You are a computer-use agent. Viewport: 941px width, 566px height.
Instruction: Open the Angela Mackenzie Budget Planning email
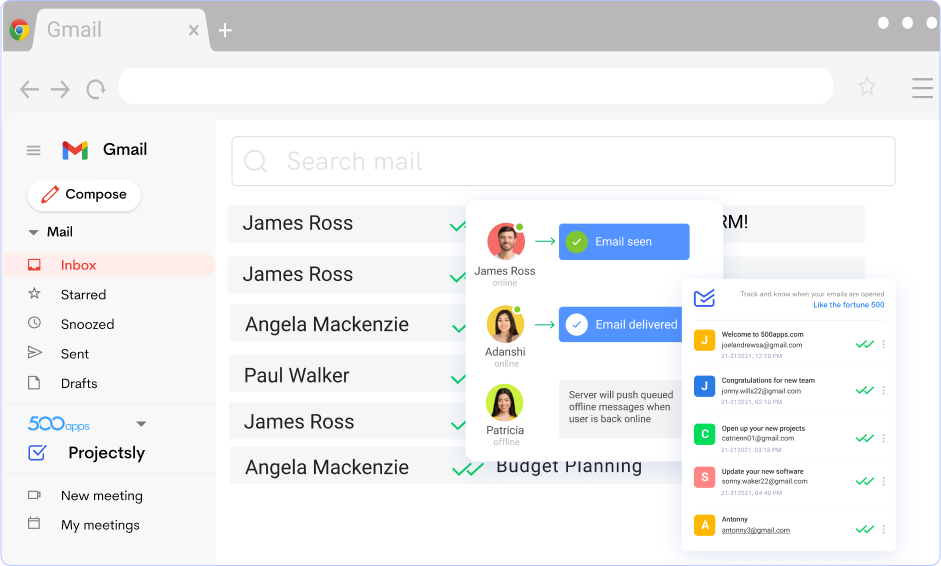[456, 466]
